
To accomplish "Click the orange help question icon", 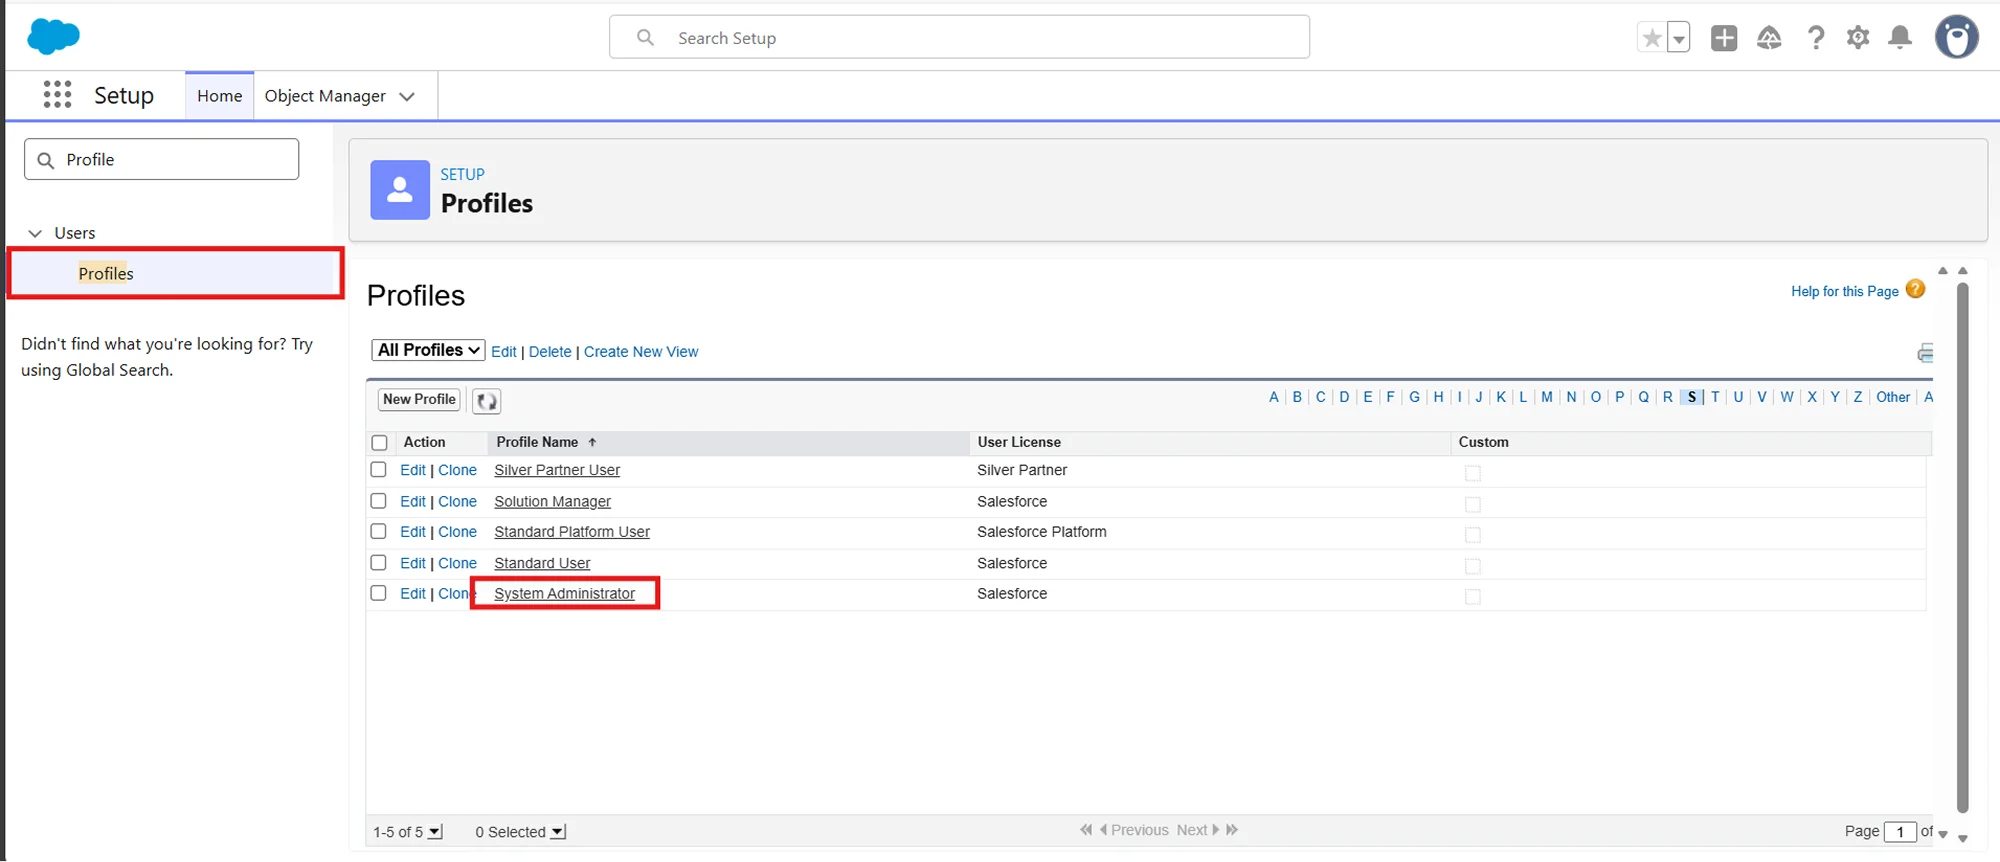I will [1915, 289].
